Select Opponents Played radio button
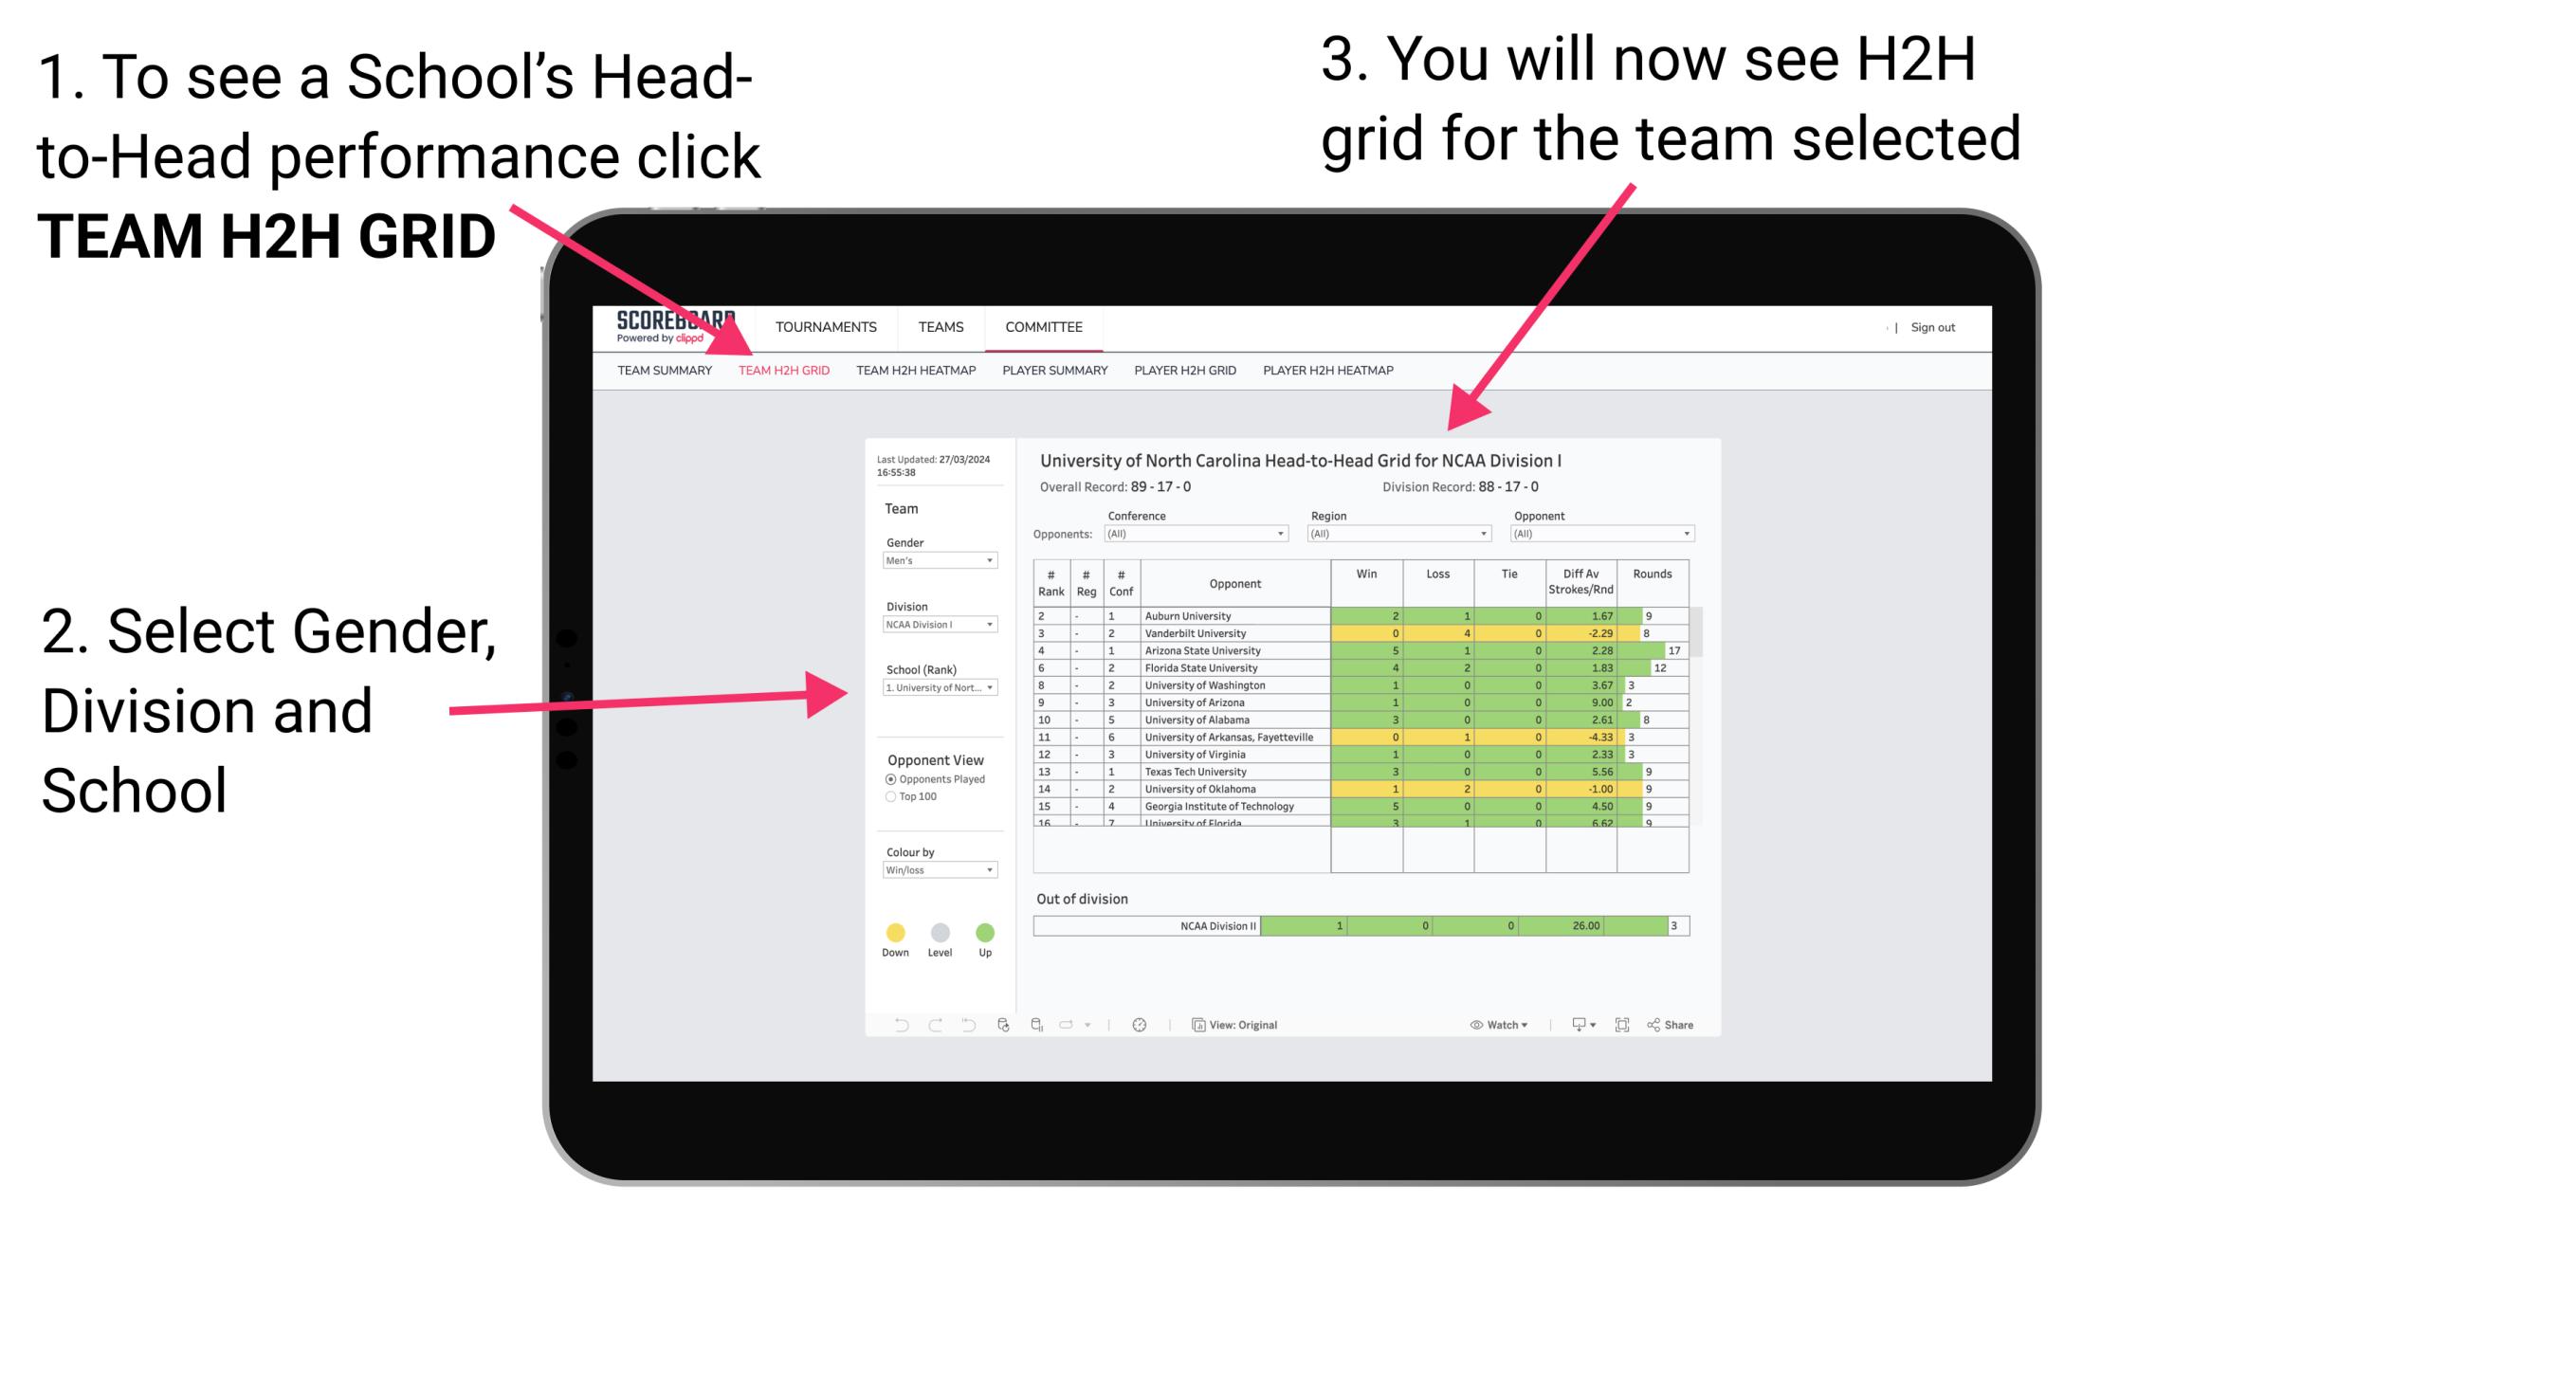Viewport: 2576px width, 1386px height. (883, 782)
